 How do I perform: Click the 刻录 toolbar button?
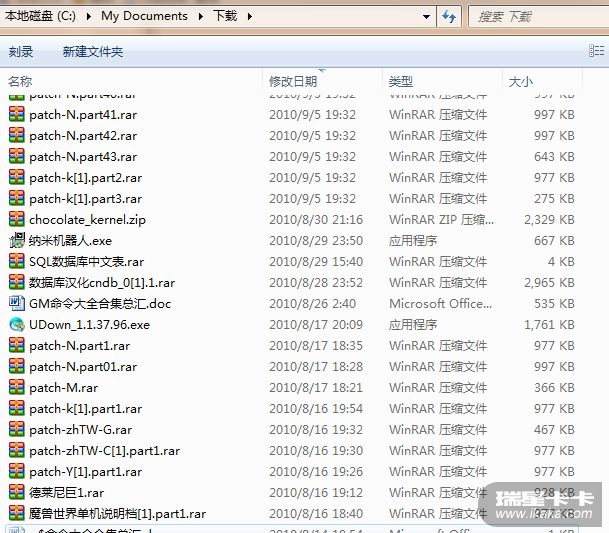click(x=21, y=51)
